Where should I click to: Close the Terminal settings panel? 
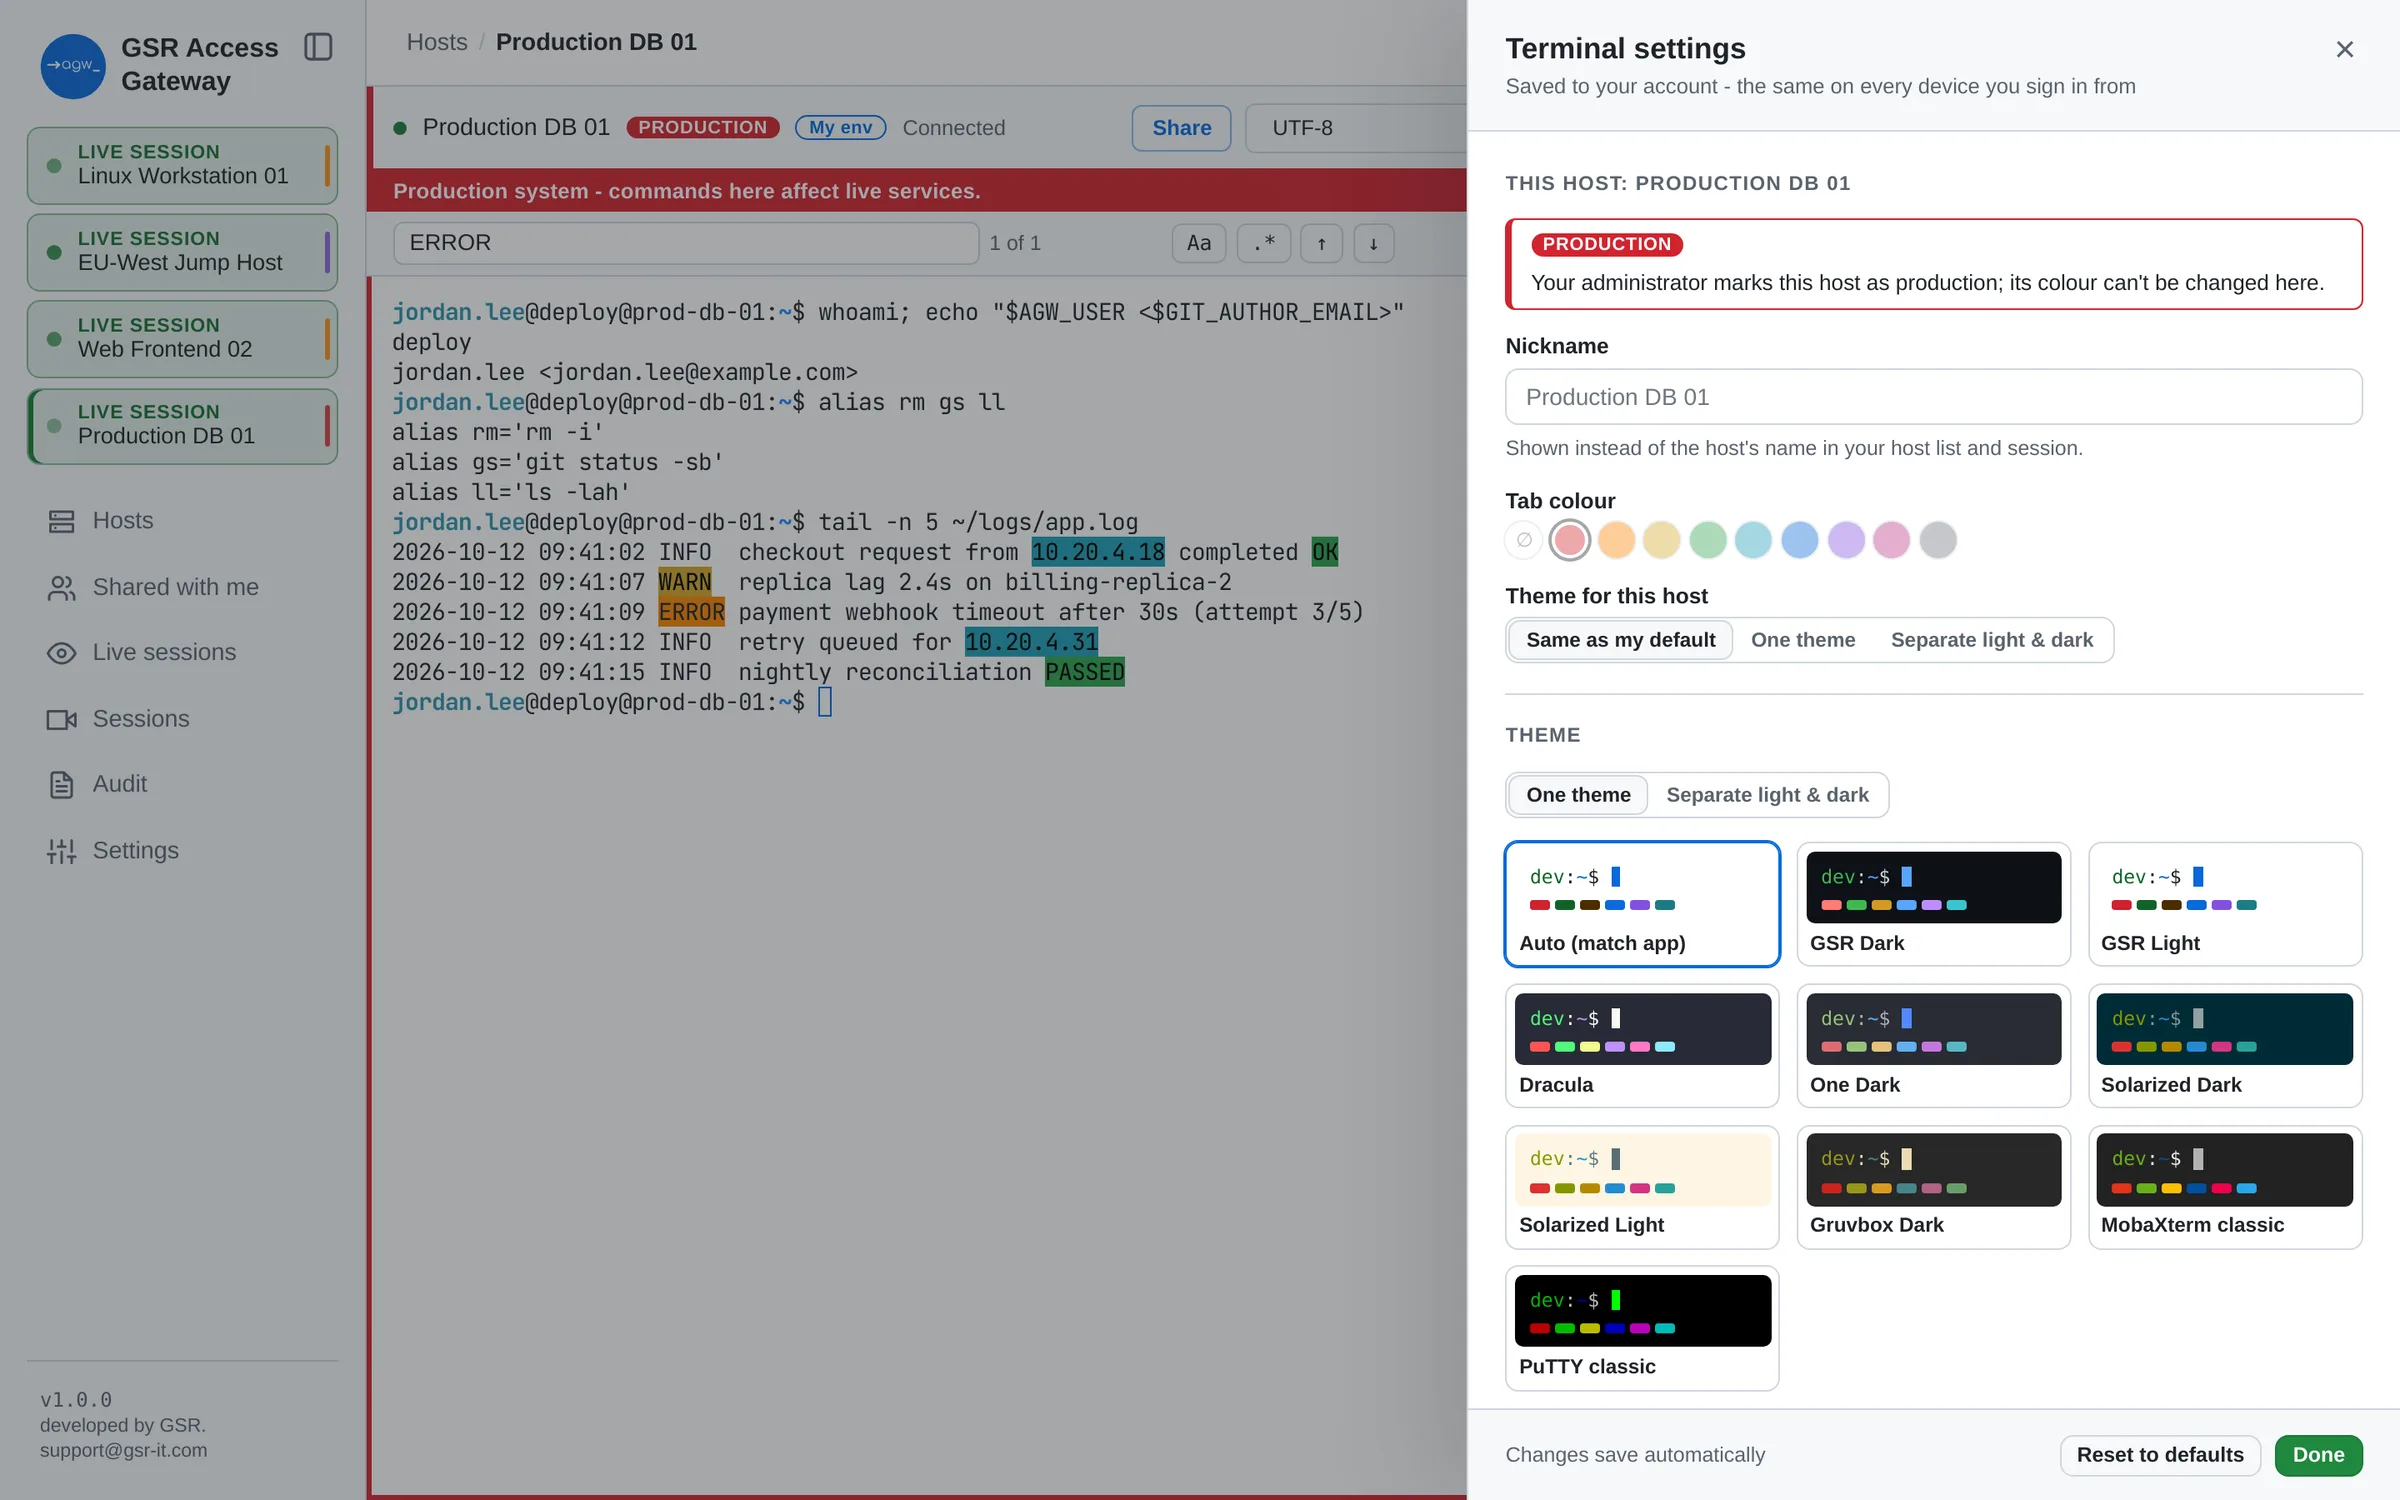tap(2344, 49)
